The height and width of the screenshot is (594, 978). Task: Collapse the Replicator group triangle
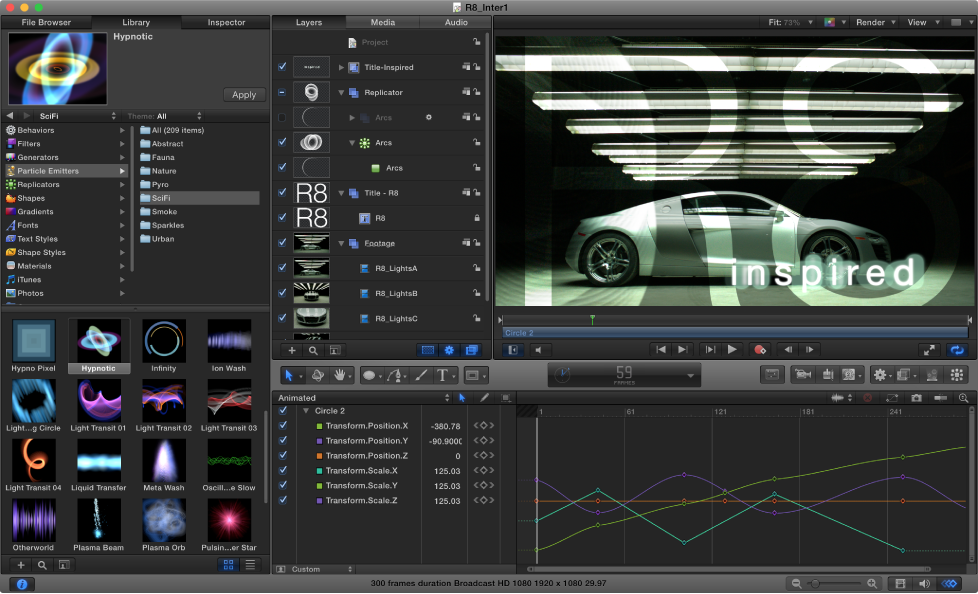341,92
